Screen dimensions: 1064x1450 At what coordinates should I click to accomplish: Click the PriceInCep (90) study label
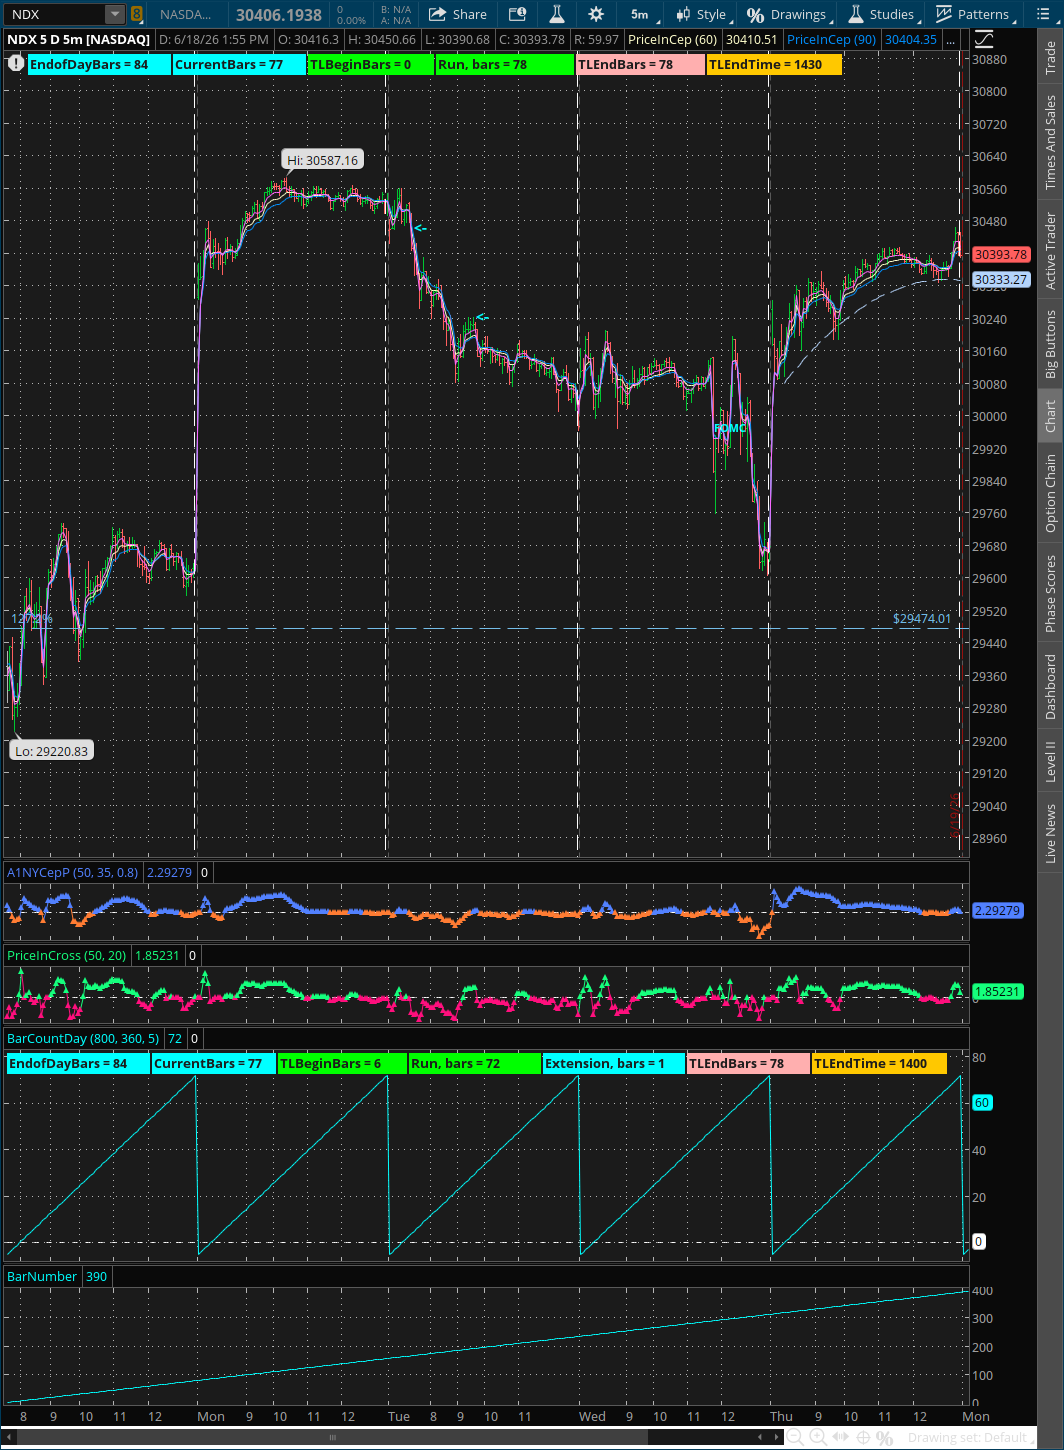click(831, 39)
